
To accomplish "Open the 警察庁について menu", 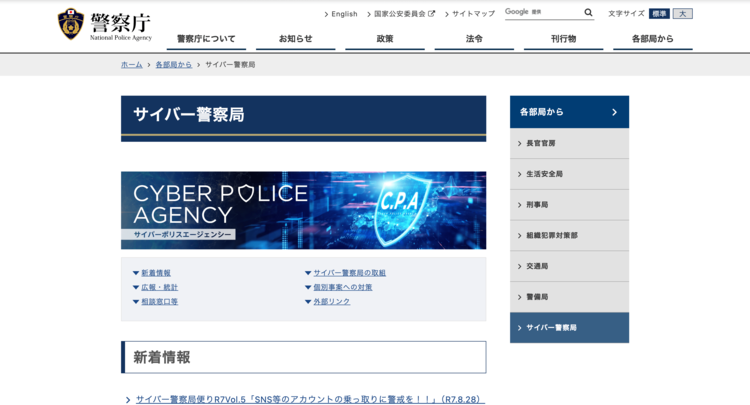I will click(206, 39).
